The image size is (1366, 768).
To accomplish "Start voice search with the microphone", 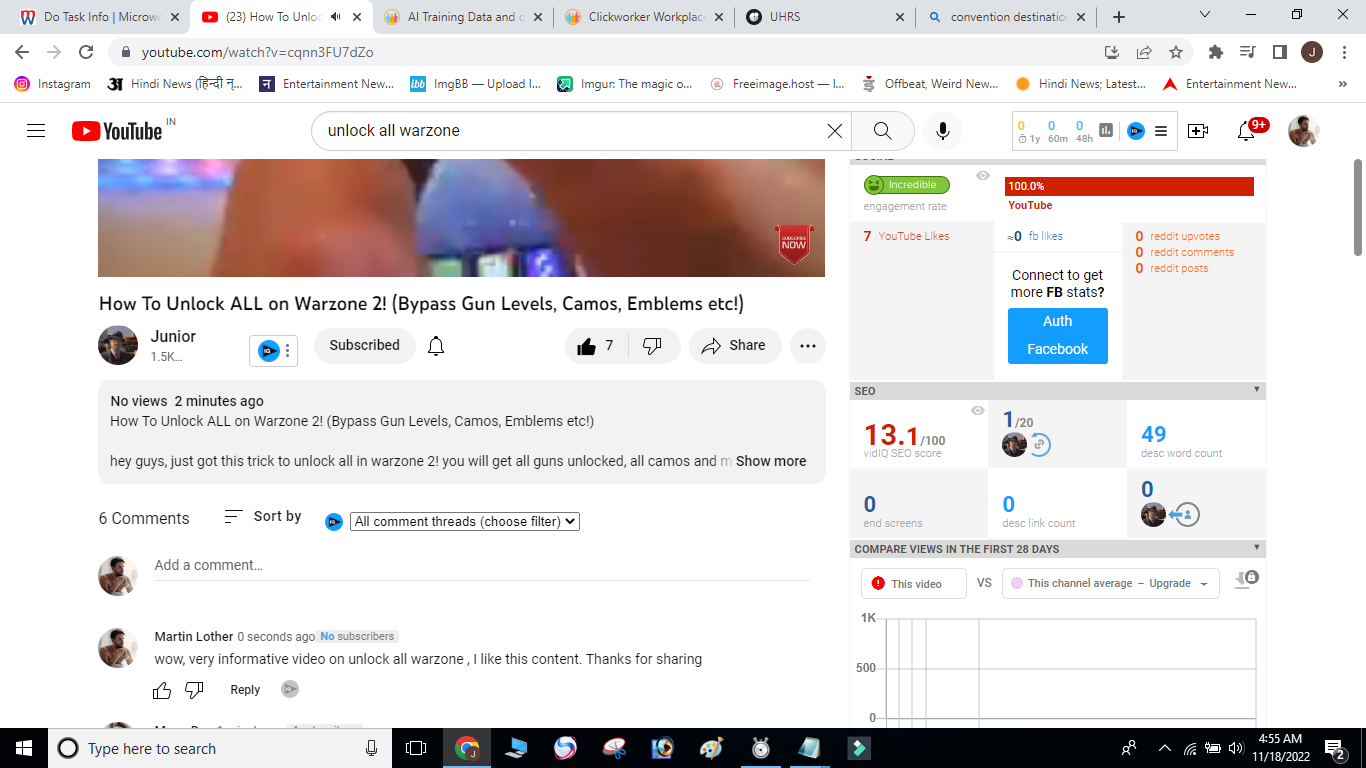I will coord(942,131).
